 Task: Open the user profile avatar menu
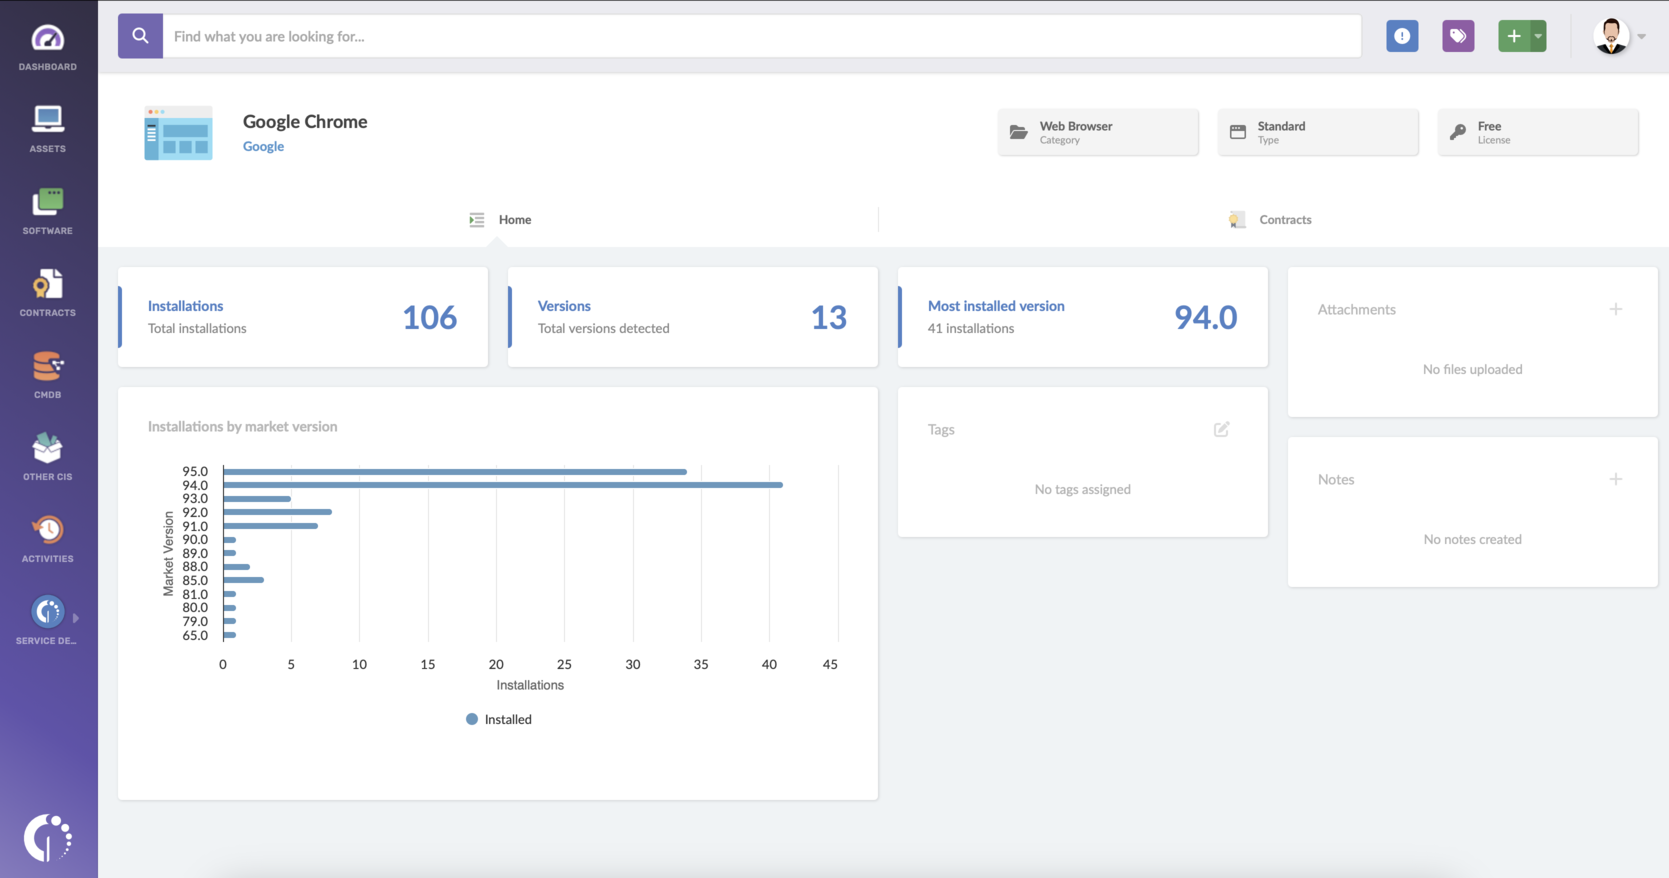(x=1611, y=36)
